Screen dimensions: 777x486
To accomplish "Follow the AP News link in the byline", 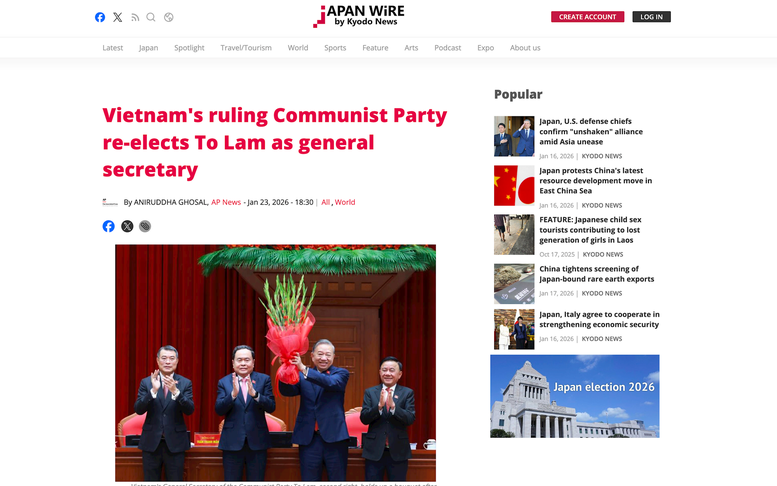I will (226, 202).
